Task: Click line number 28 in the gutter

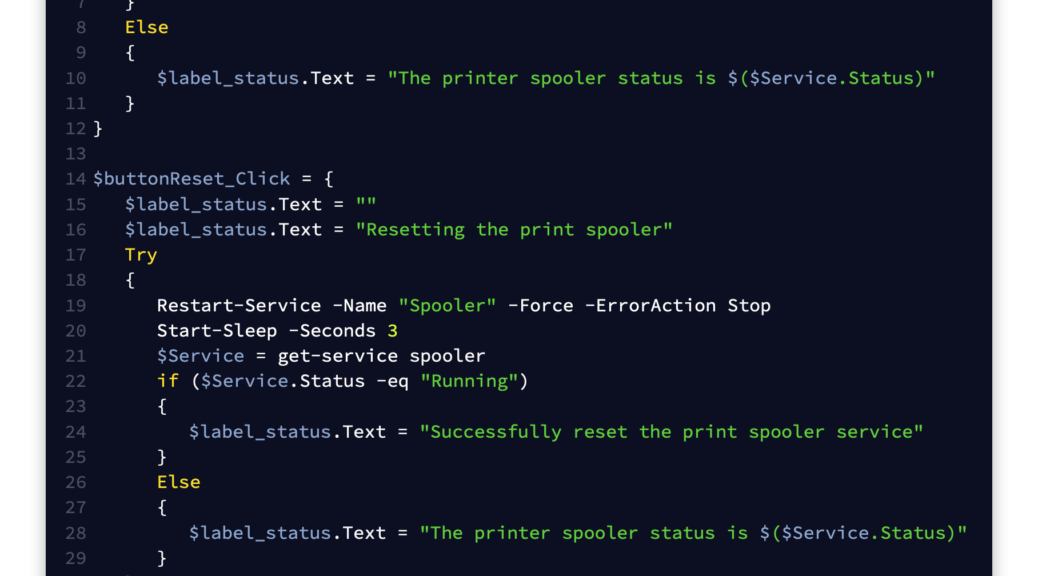Action: pos(75,533)
